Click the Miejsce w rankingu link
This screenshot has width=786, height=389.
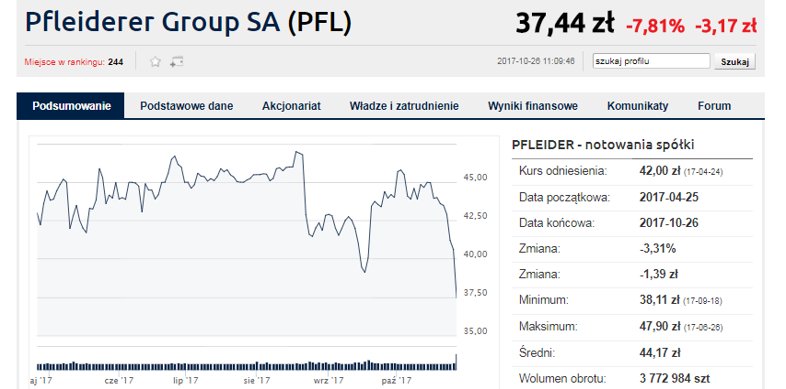(x=65, y=62)
